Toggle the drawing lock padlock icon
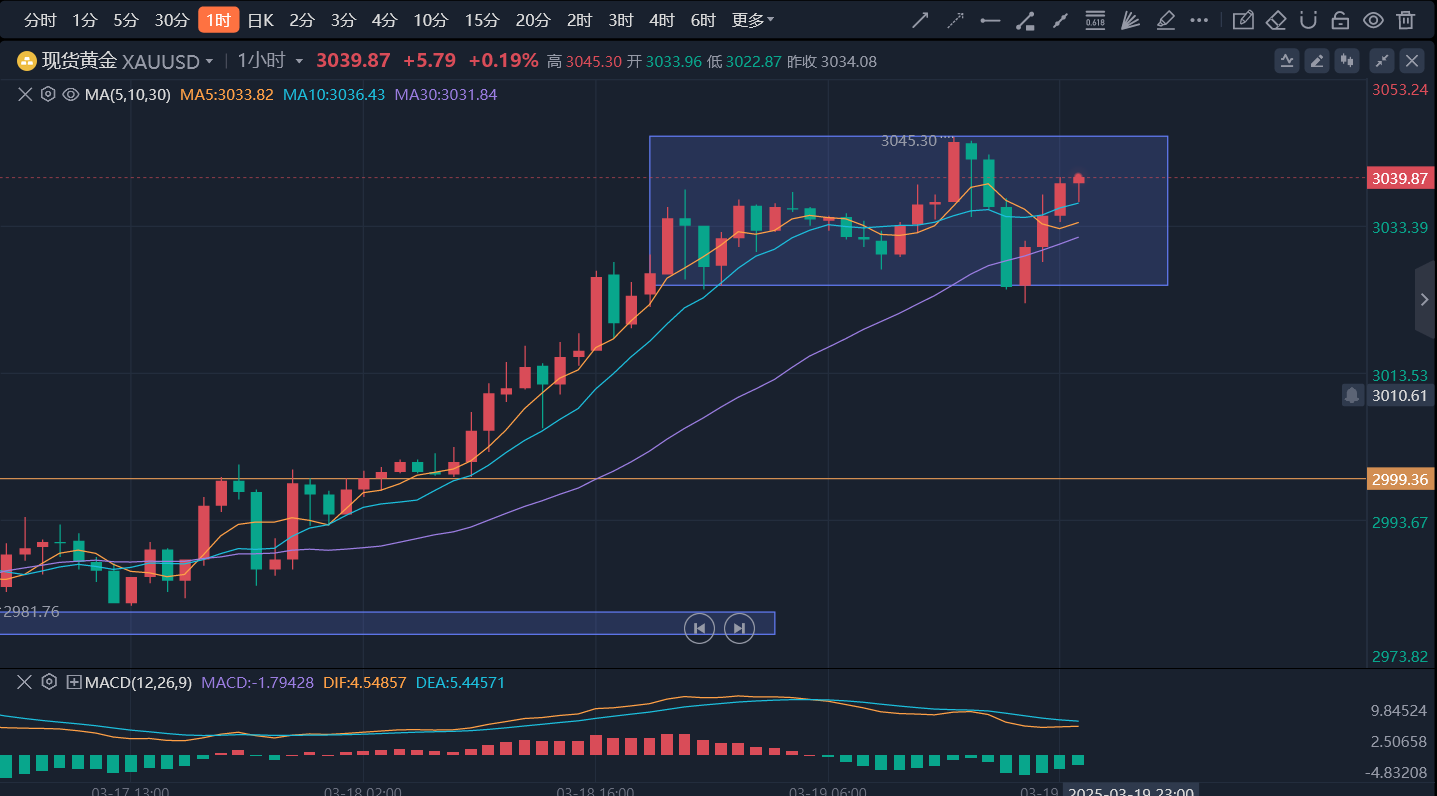This screenshot has height=796, width=1437. pos(1341,20)
